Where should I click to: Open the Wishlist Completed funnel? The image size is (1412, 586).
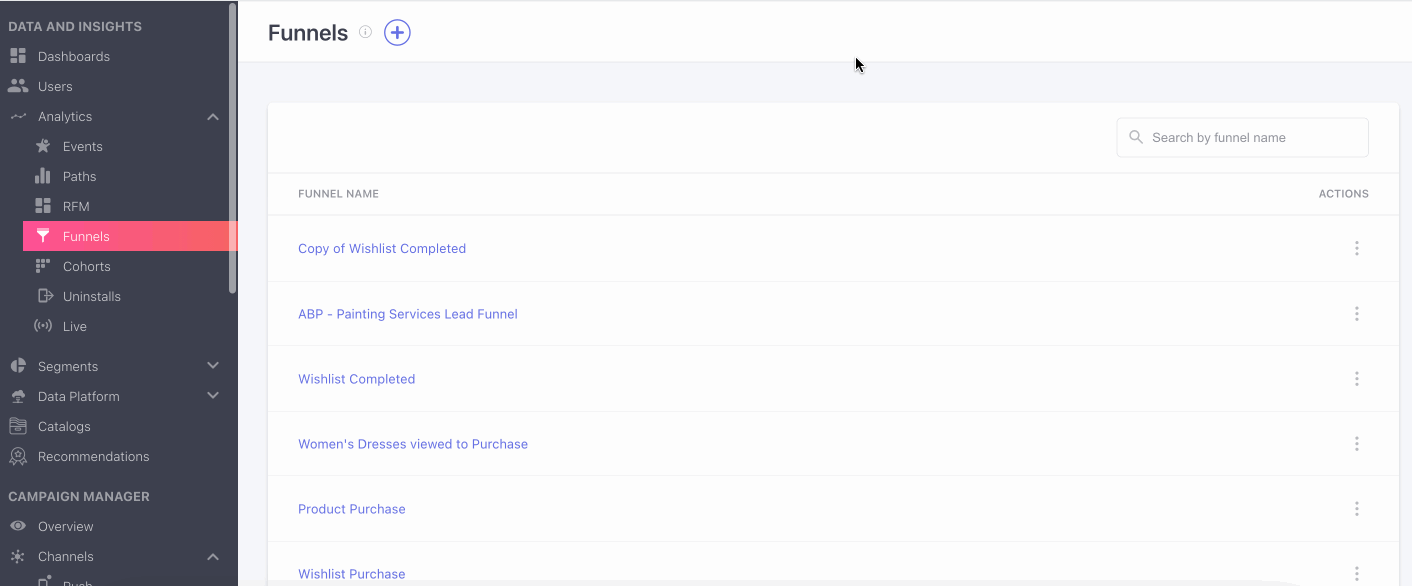click(x=357, y=379)
